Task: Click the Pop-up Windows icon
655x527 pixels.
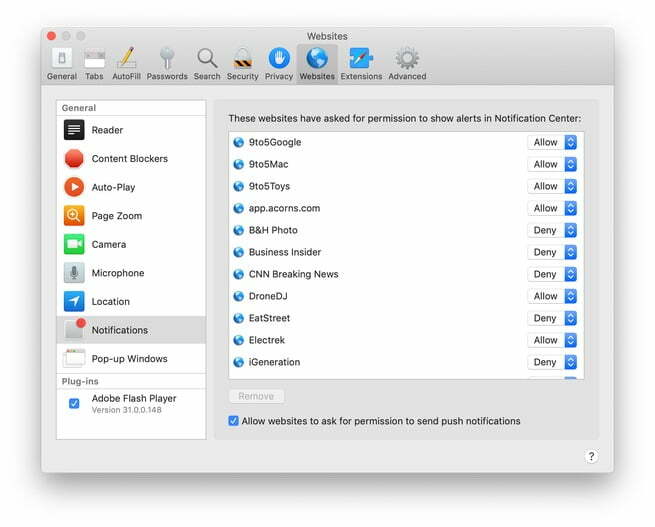Action: [x=74, y=358]
